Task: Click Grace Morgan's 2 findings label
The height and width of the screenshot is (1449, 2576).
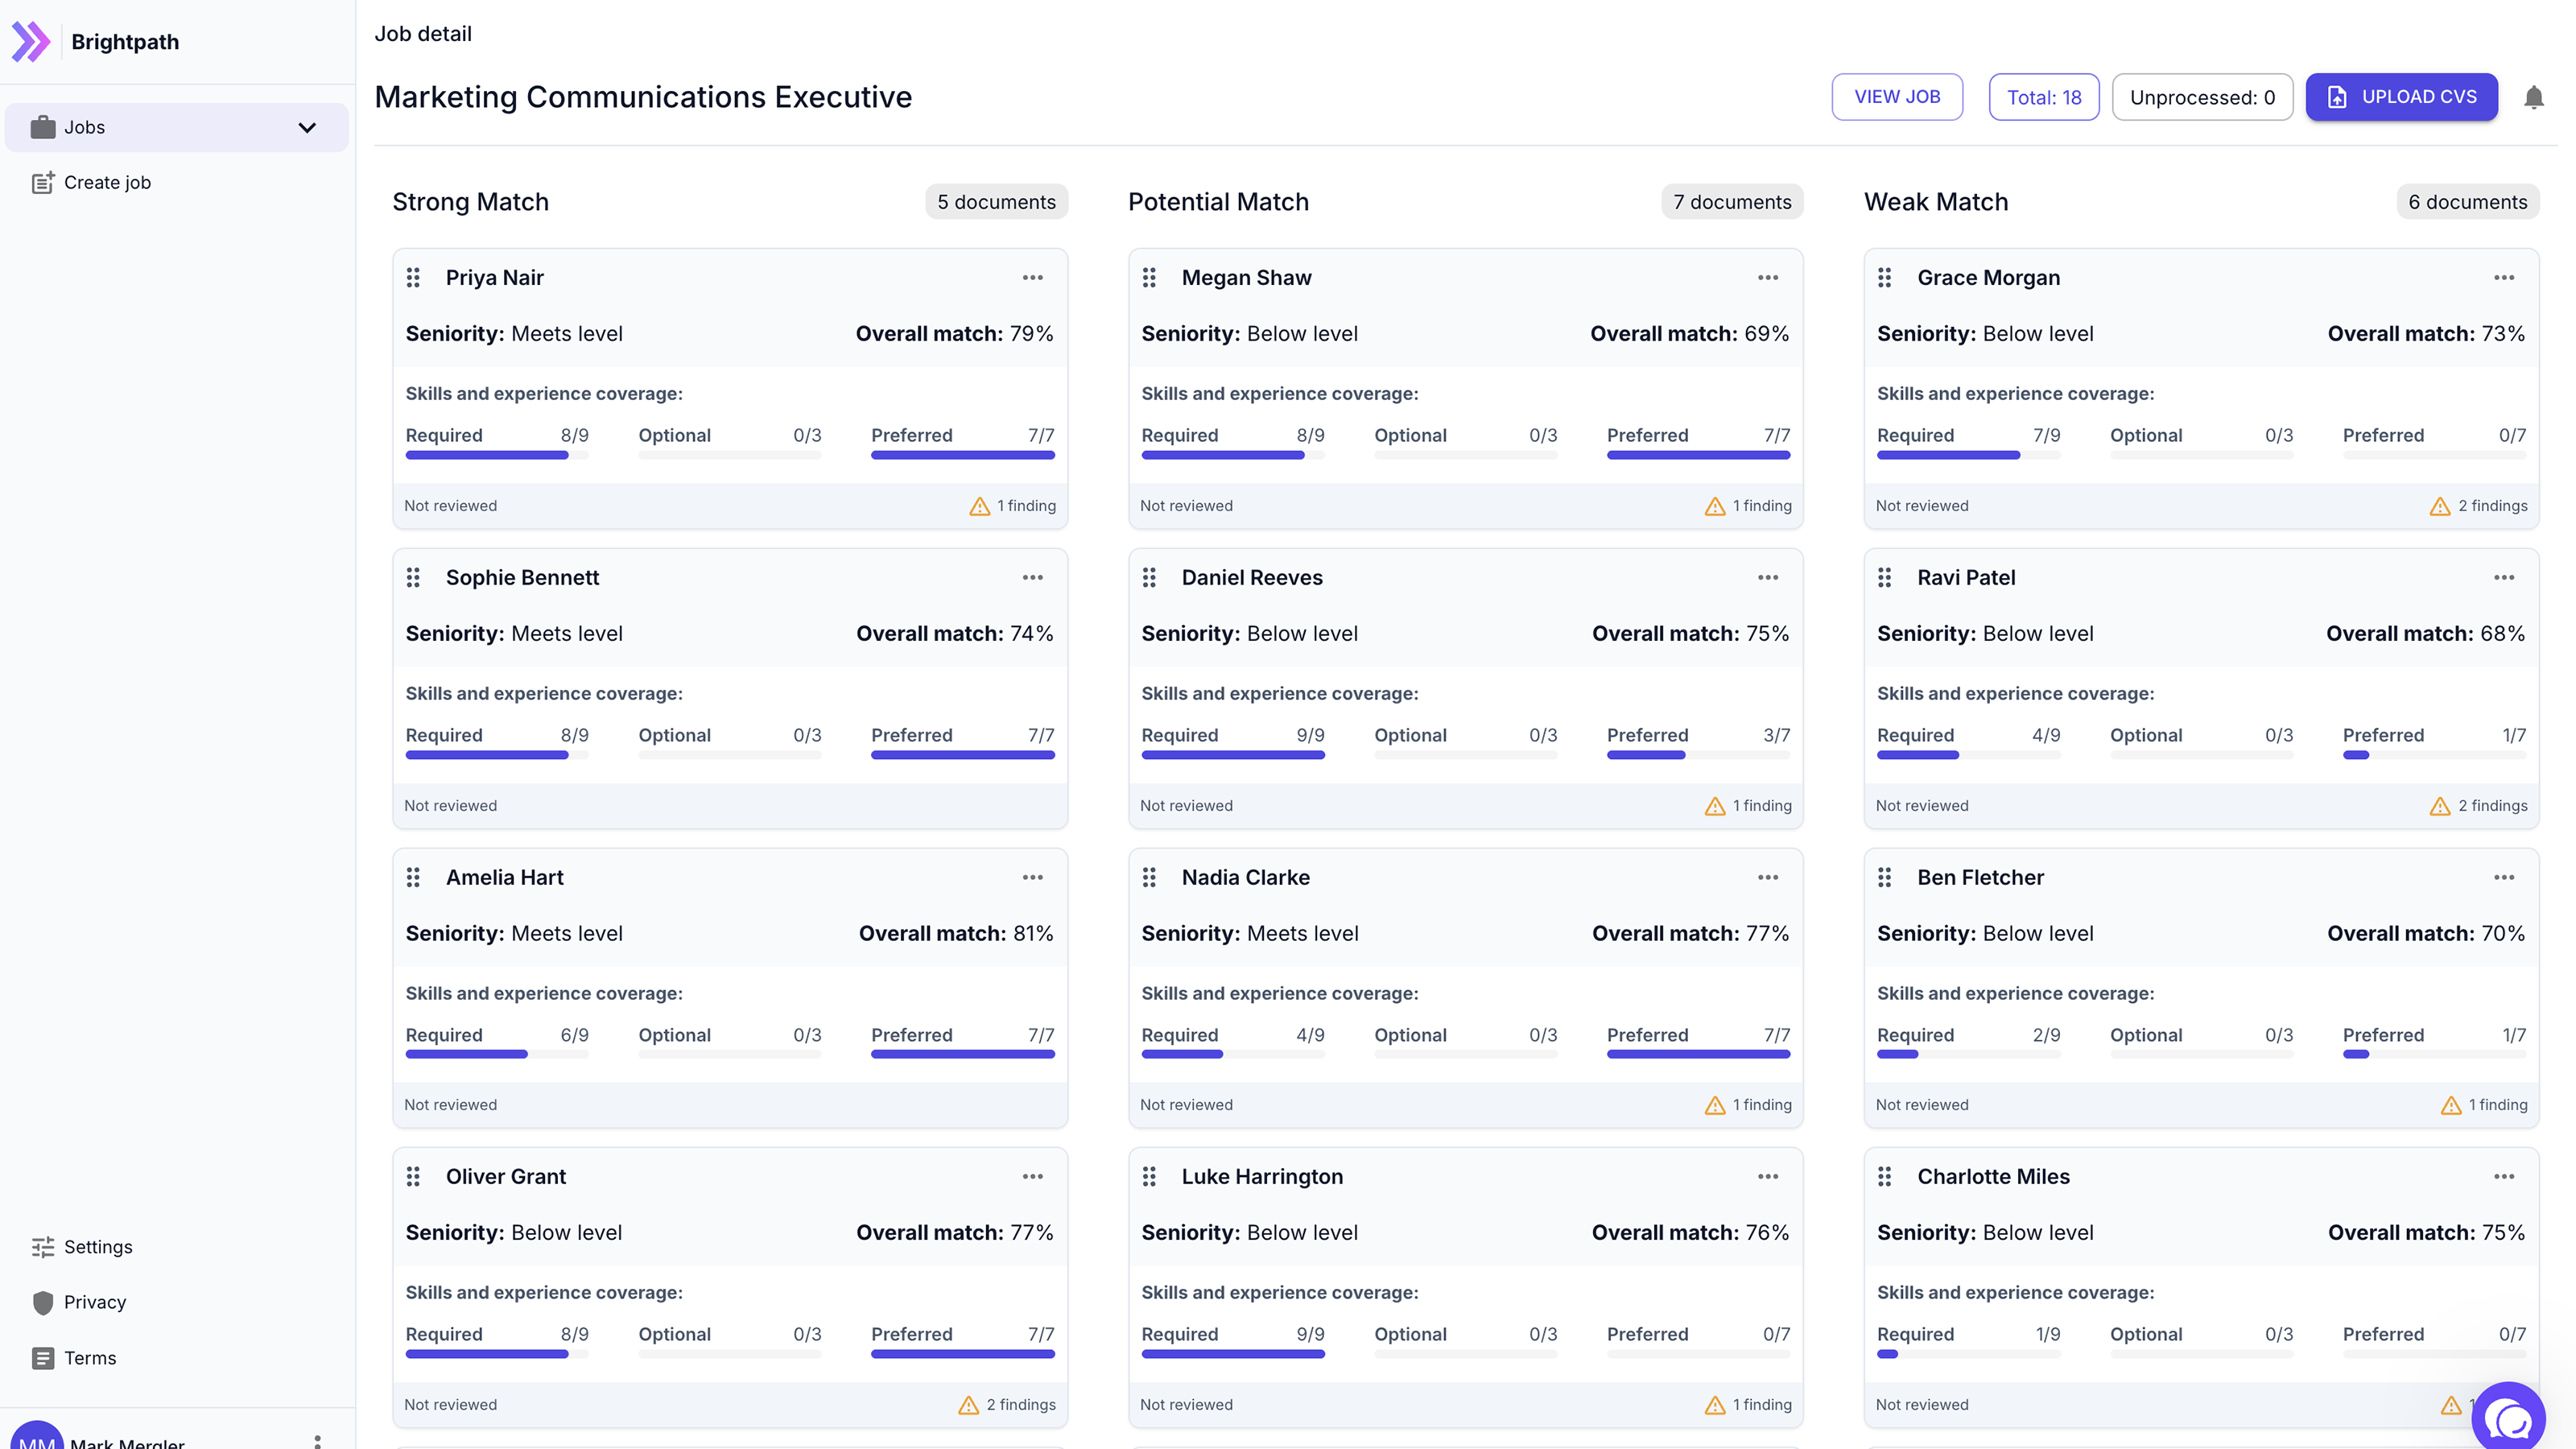Action: click(x=2492, y=506)
